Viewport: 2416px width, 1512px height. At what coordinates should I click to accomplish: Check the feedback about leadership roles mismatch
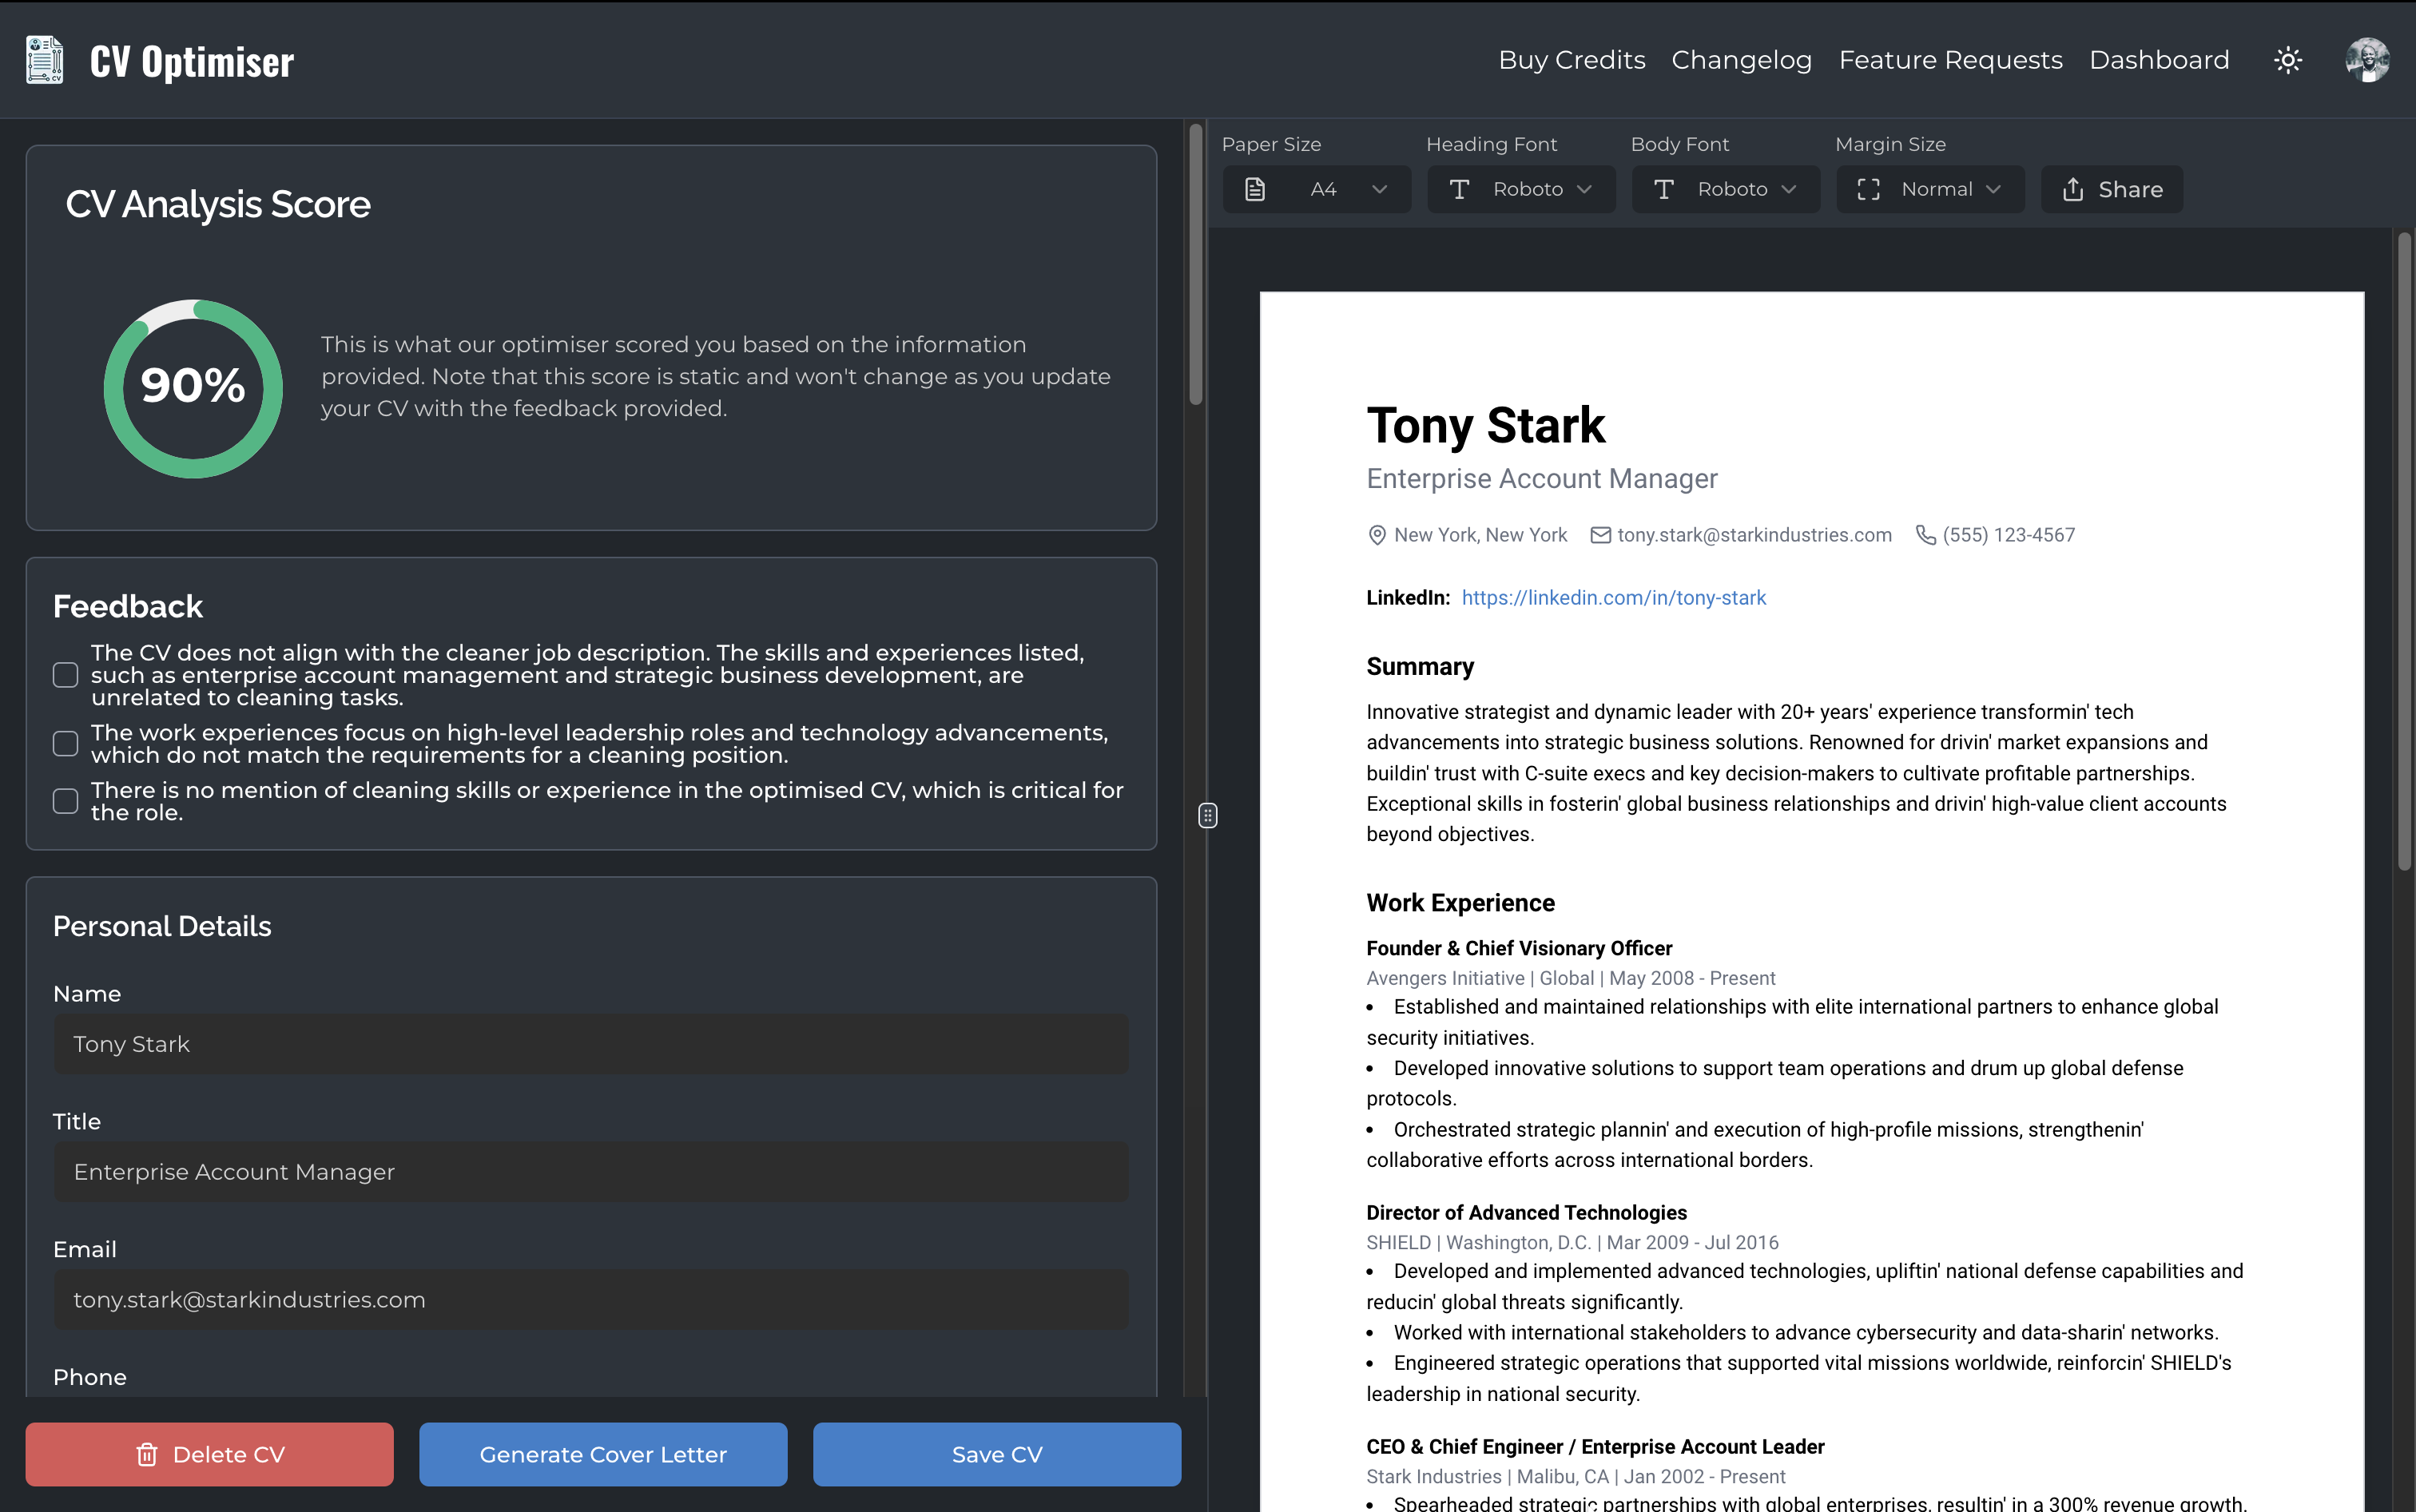pyautogui.click(x=65, y=743)
